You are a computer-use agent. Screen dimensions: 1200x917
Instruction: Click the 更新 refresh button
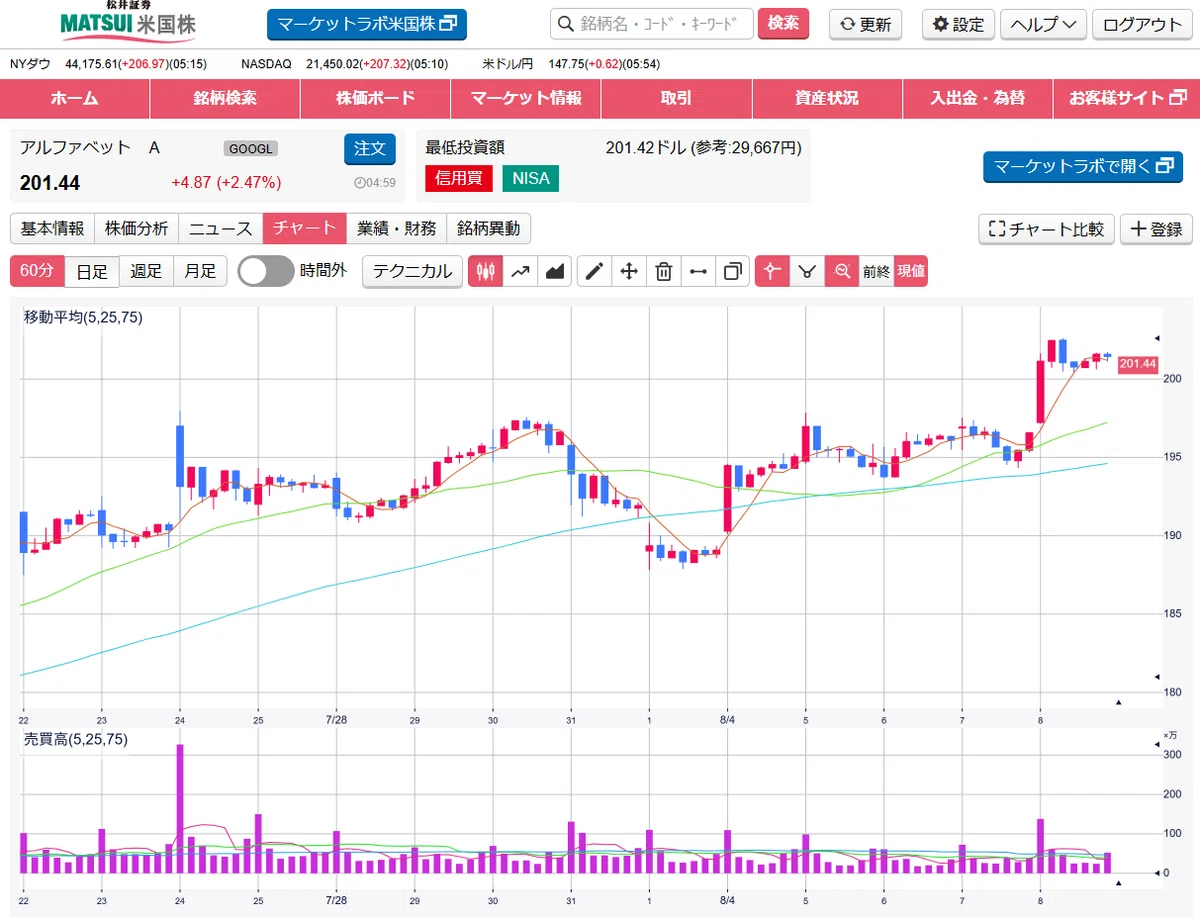[x=865, y=24]
